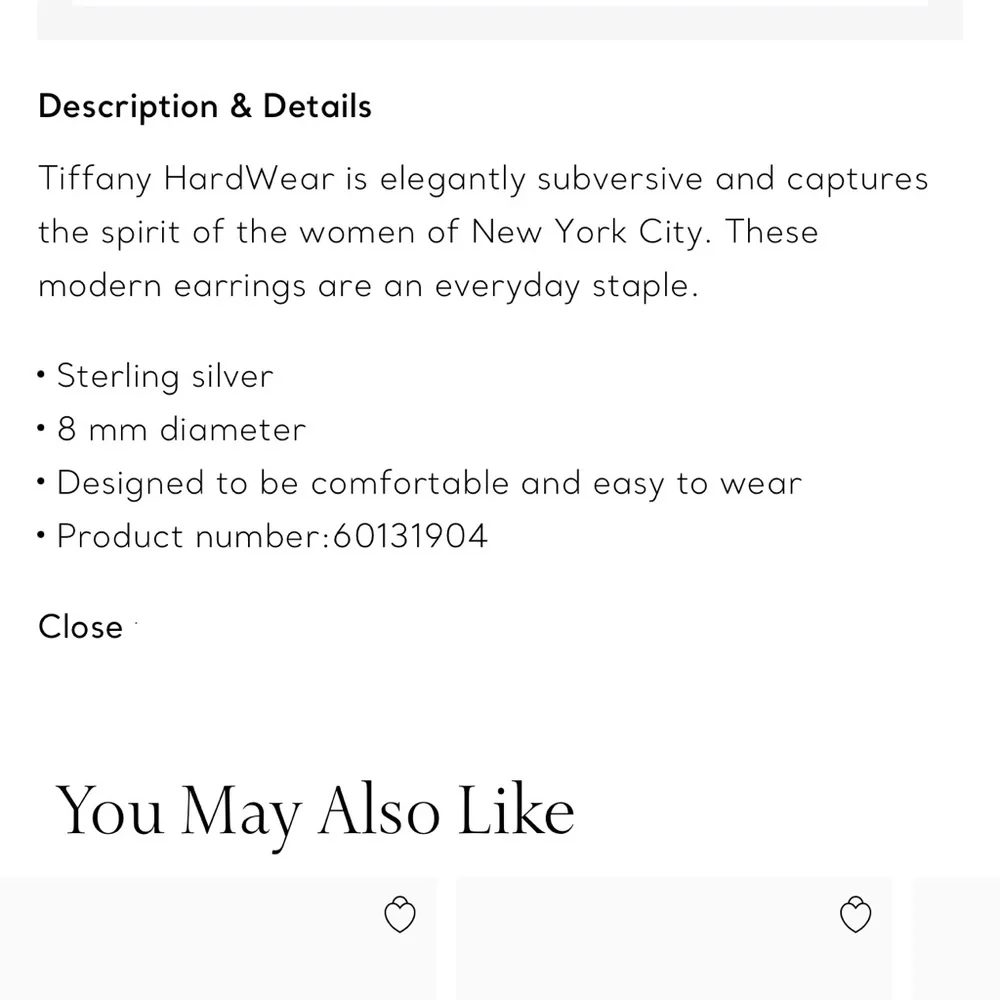Image resolution: width=1000 pixels, height=1000 pixels.
Task: Click the Description & Details heading
Action: [205, 107]
